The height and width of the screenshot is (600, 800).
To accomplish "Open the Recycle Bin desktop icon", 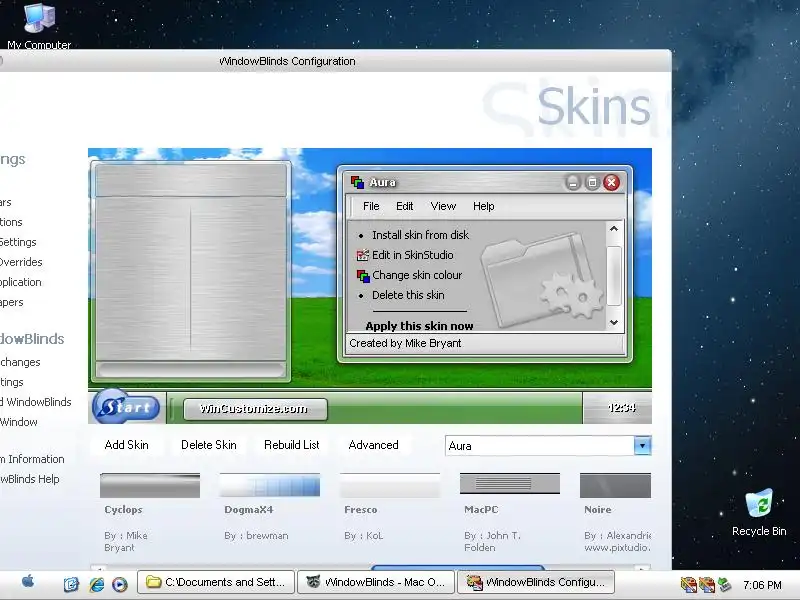I will click(759, 512).
